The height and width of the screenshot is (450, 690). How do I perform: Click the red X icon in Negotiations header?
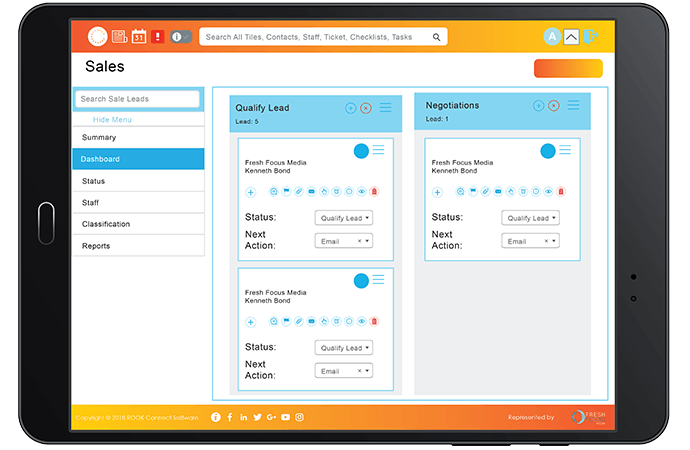click(x=553, y=105)
